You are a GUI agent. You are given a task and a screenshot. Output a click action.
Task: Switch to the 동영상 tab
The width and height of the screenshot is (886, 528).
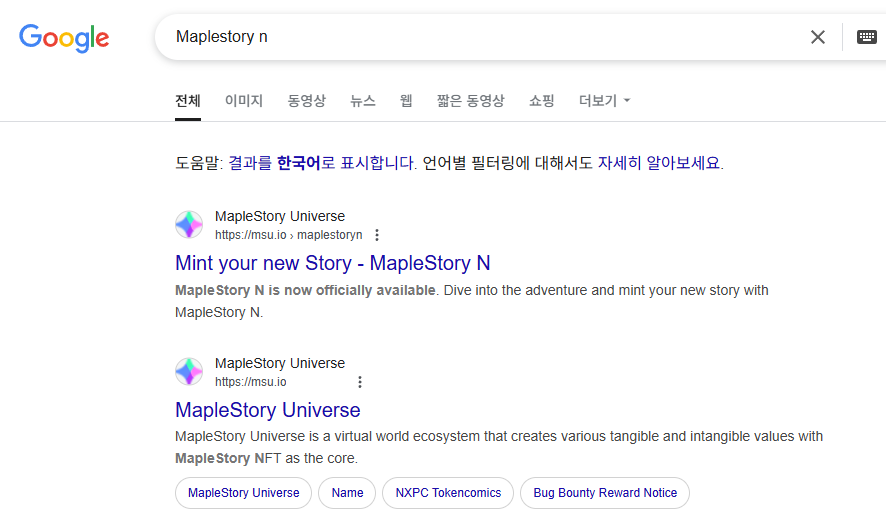click(x=306, y=101)
